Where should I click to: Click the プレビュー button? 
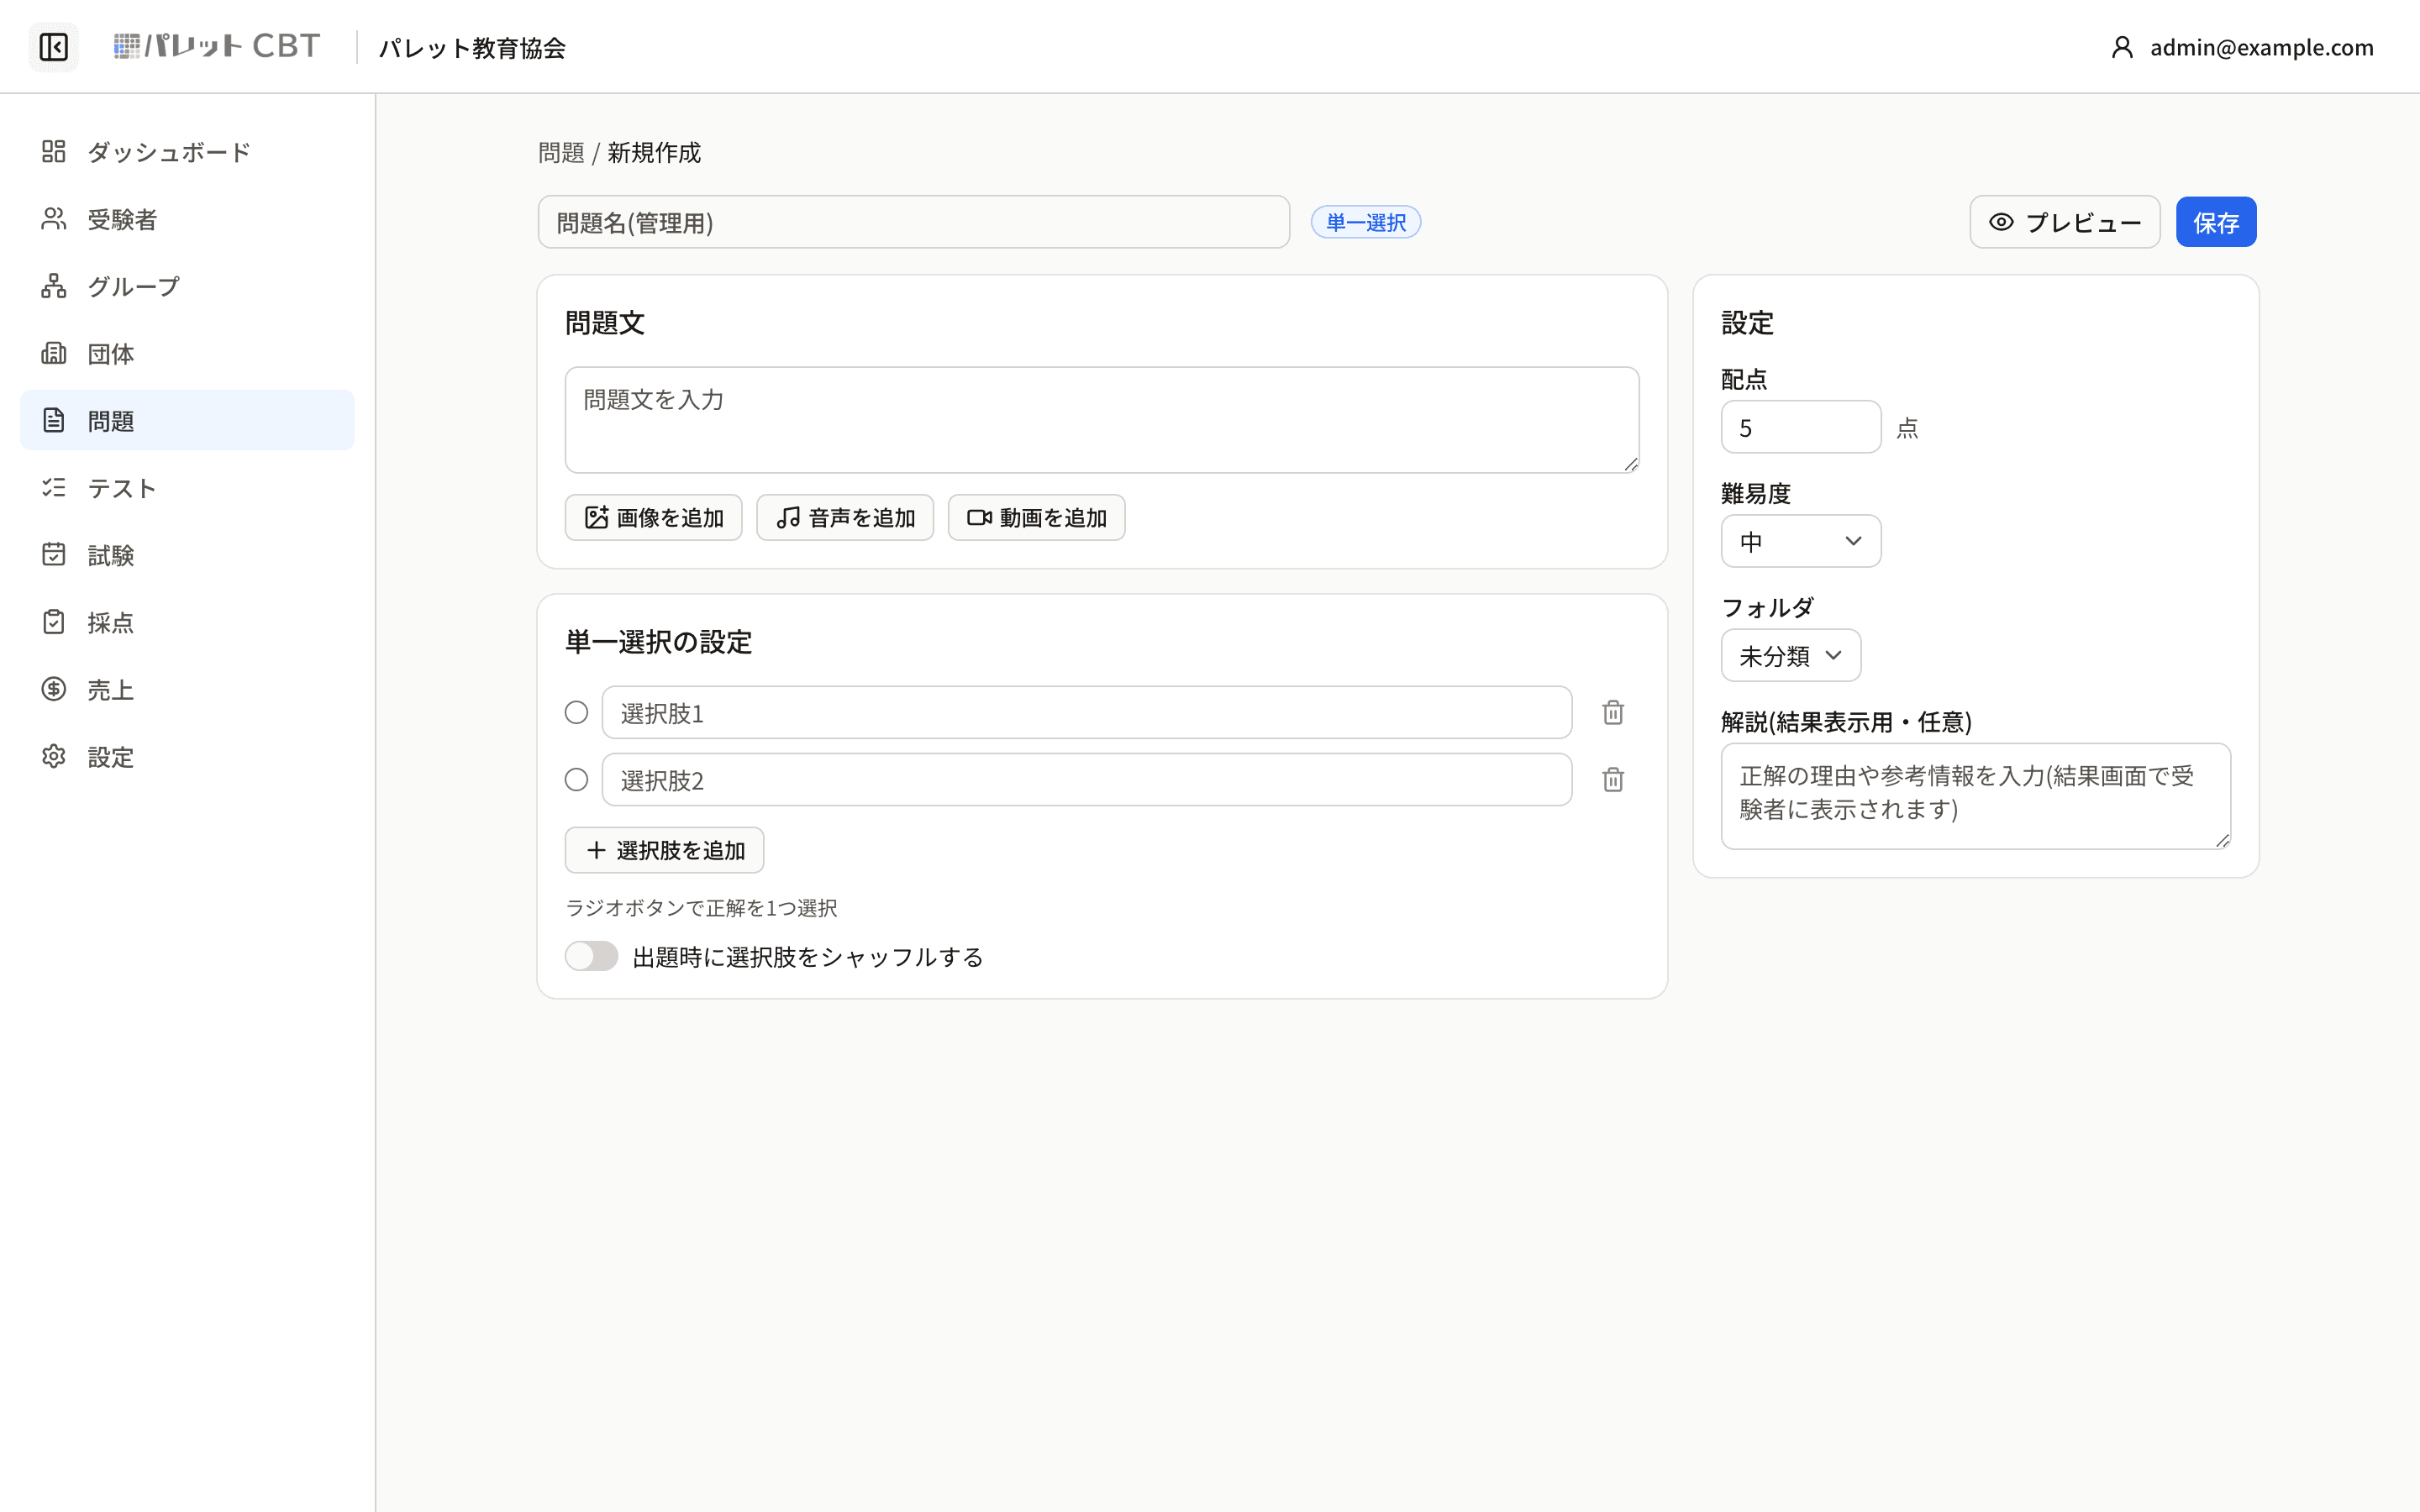pos(2064,222)
